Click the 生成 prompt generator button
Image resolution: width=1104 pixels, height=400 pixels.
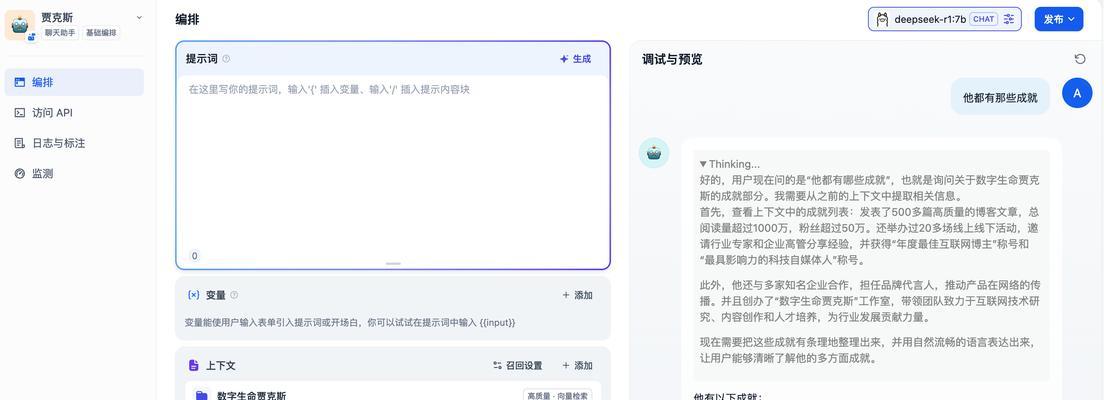pos(575,59)
